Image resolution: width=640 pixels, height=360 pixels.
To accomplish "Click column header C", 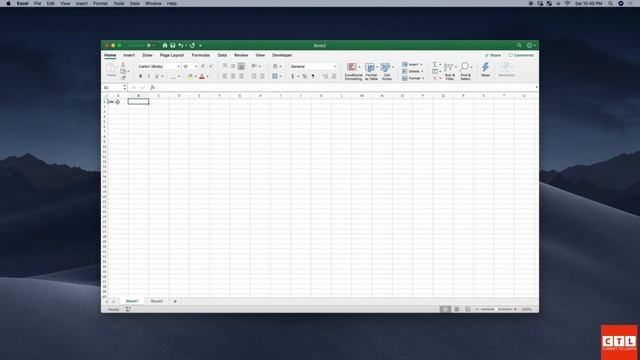I will pyautogui.click(x=158, y=96).
